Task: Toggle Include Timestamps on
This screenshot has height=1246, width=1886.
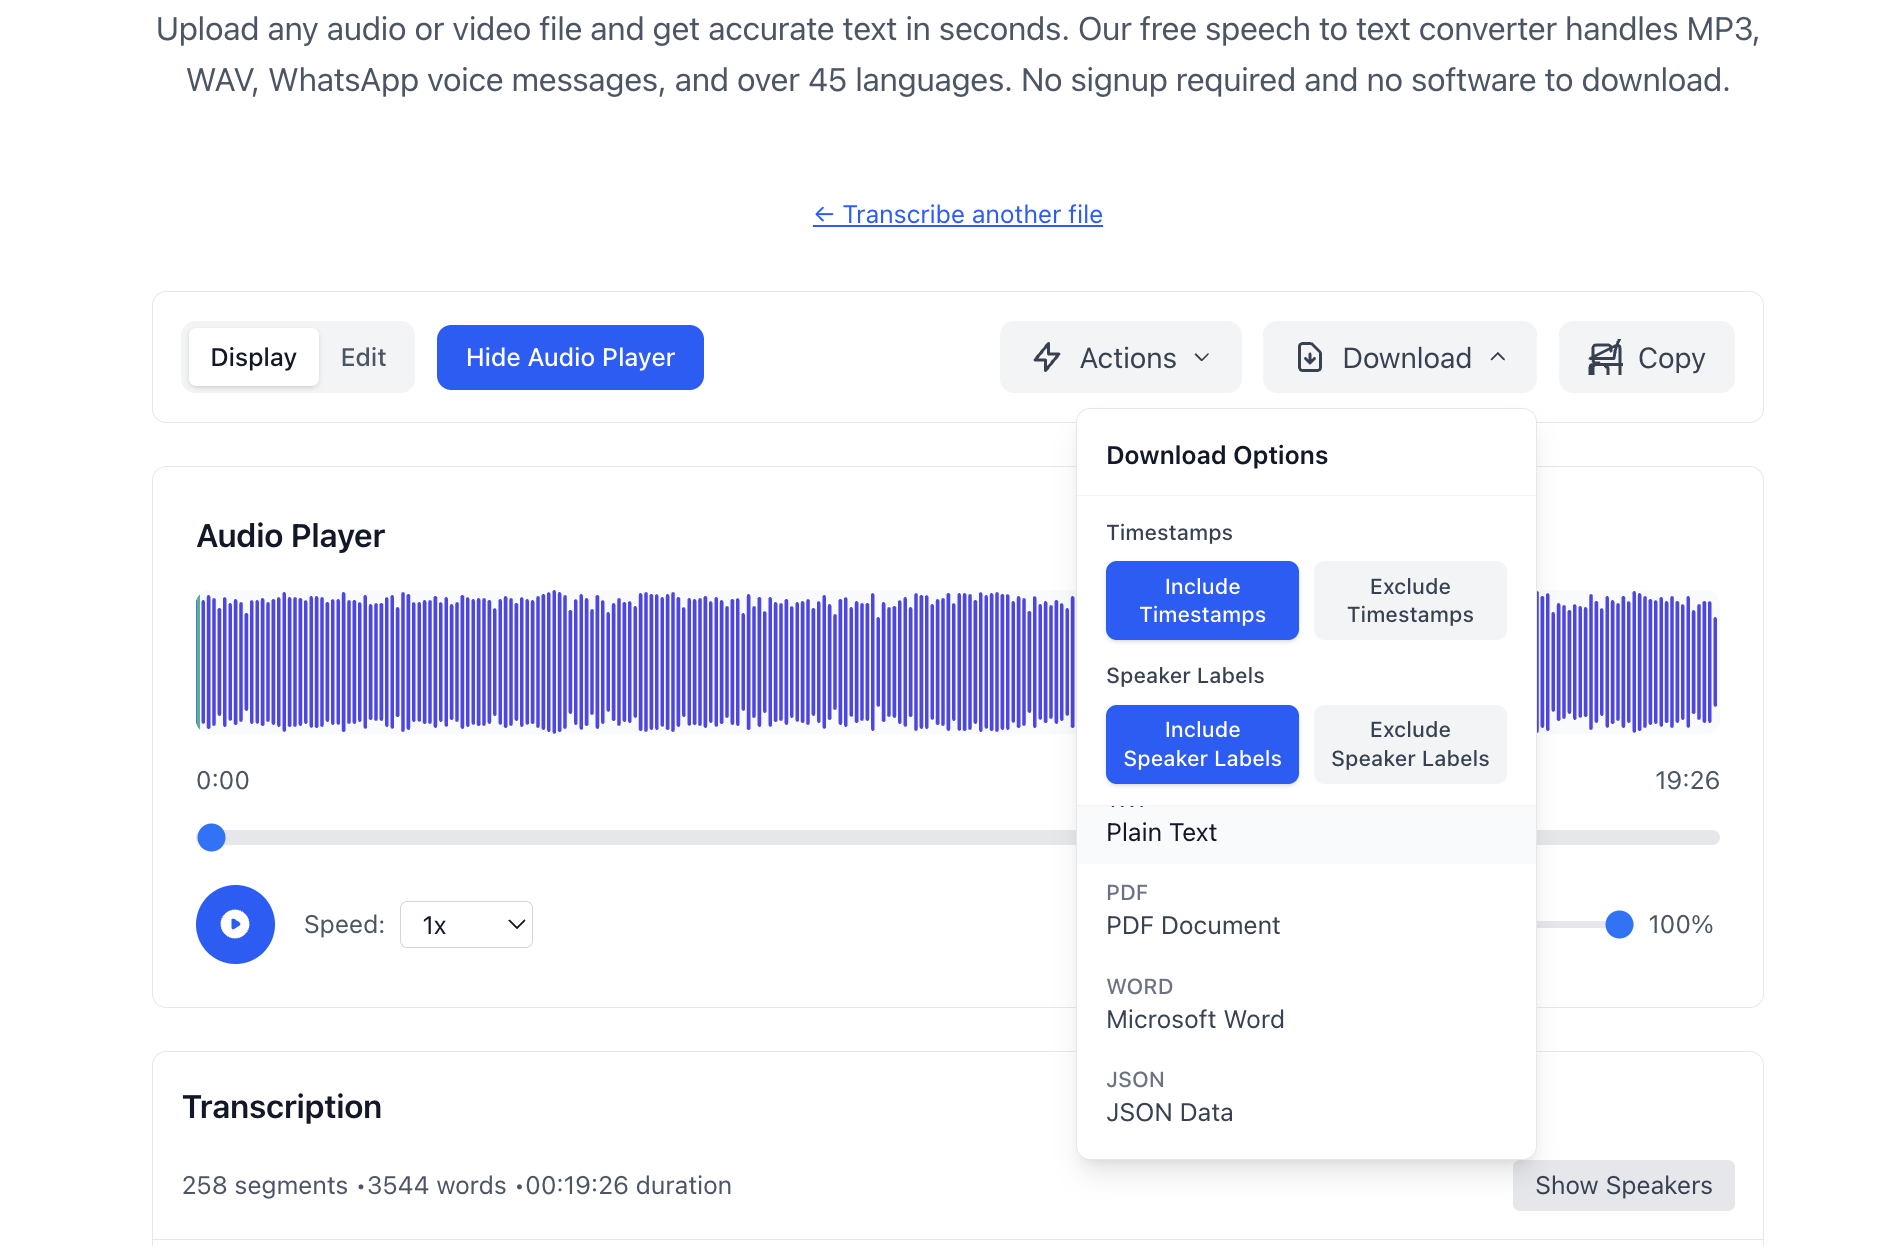Action: (1201, 600)
